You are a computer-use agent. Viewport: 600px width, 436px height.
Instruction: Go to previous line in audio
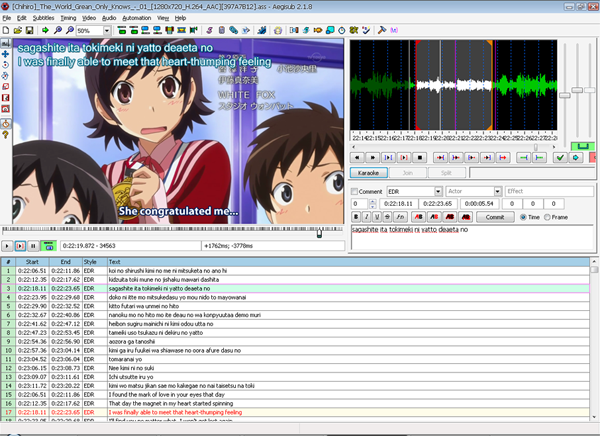pyautogui.click(x=357, y=157)
